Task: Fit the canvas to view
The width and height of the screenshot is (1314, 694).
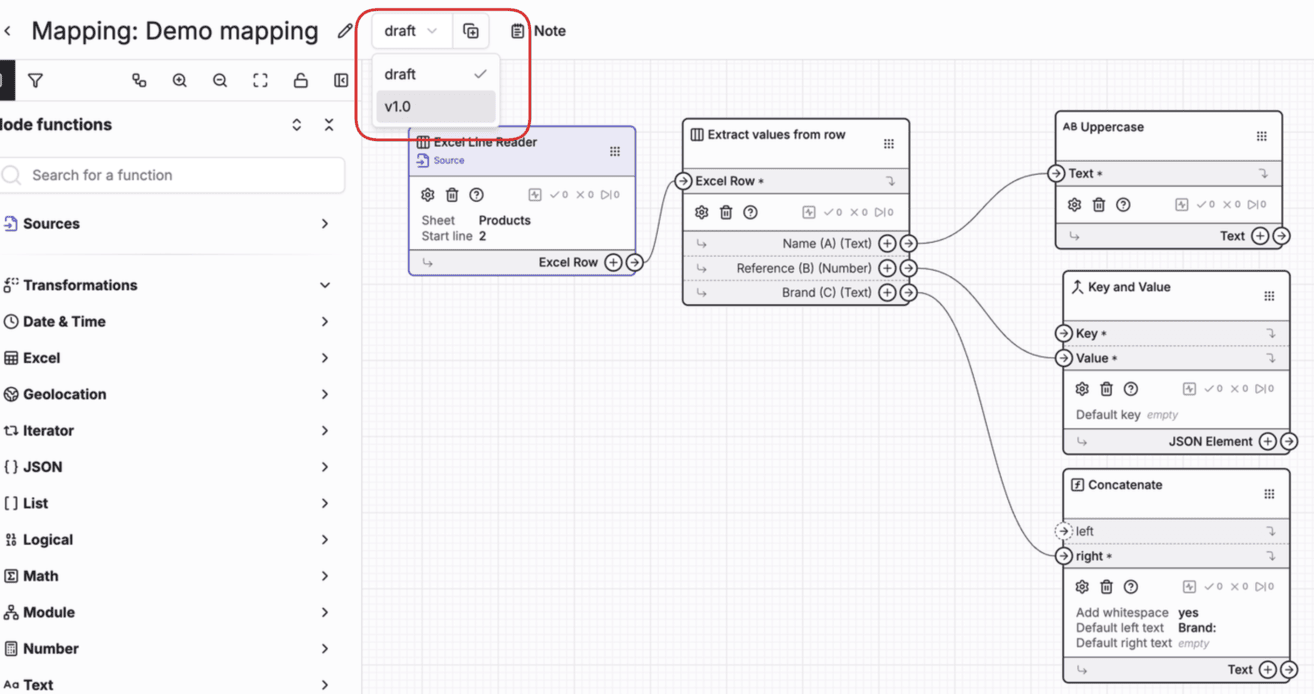Action: [x=260, y=80]
